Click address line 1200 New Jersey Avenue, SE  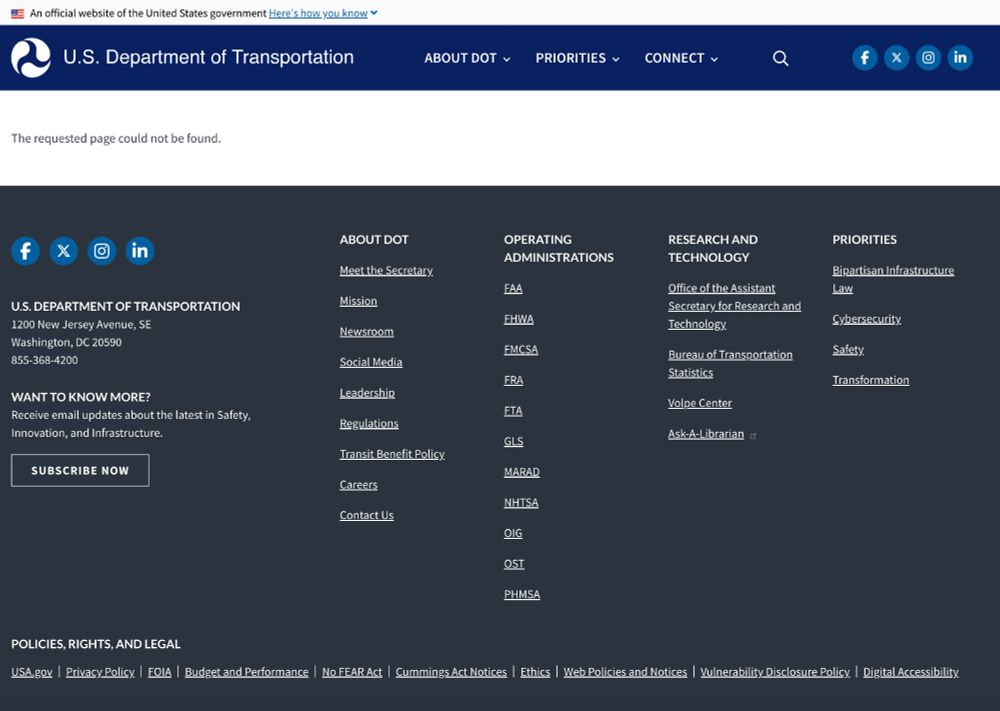coord(81,325)
